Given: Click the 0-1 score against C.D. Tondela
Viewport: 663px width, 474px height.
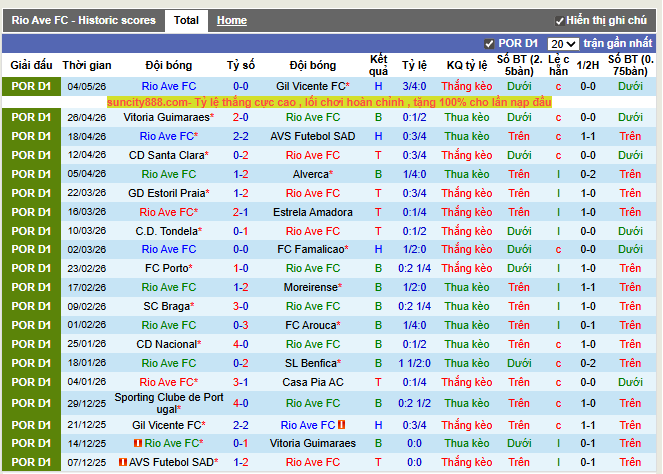Looking at the screenshot, I should tap(241, 231).
